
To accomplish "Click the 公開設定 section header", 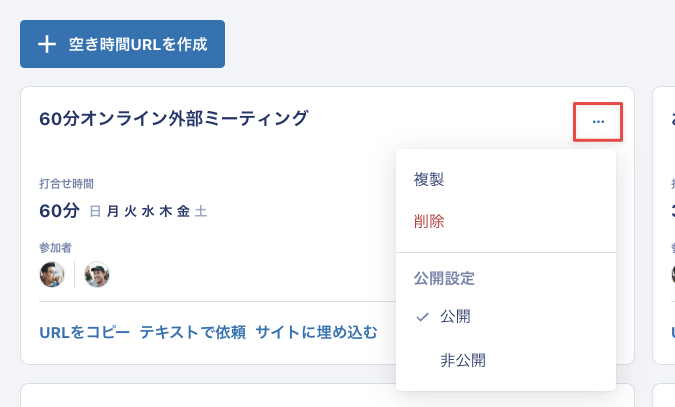I will (x=444, y=278).
